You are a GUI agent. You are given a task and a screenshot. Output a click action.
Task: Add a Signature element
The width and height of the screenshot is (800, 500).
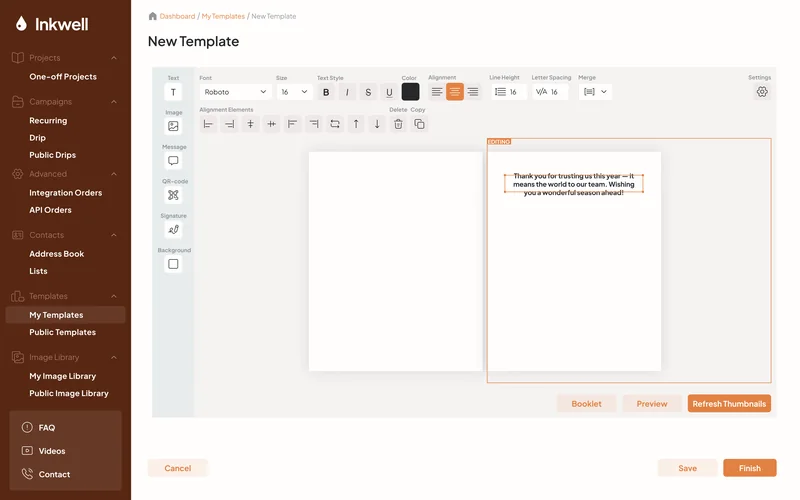173,230
